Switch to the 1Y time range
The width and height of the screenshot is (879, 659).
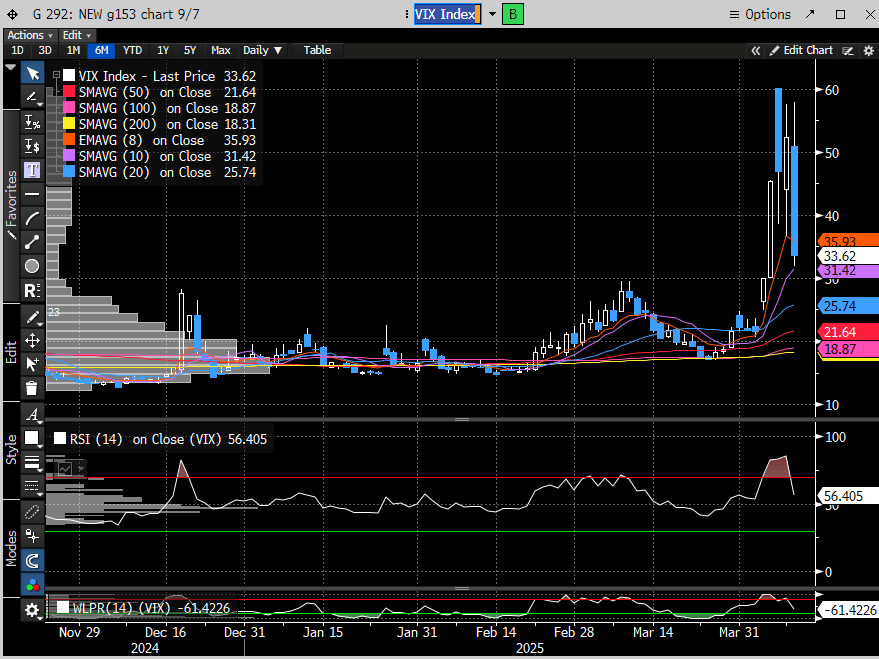click(x=163, y=50)
